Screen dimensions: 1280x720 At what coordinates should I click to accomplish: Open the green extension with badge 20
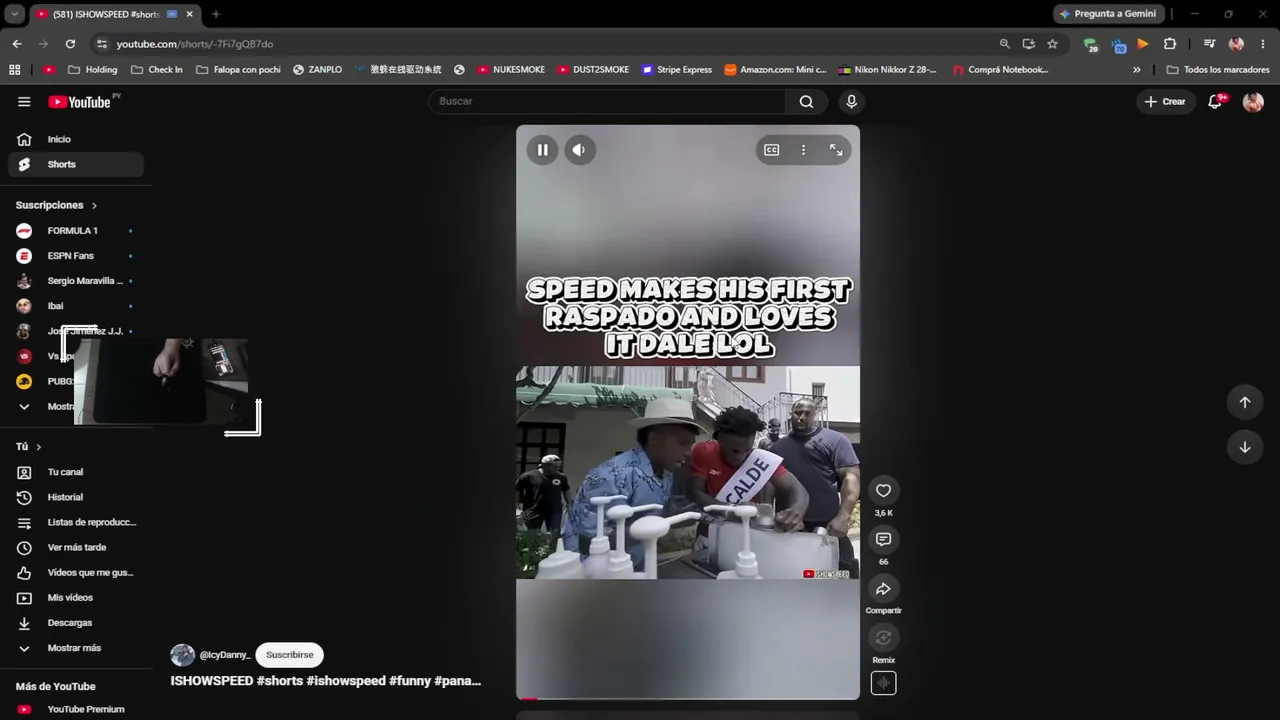pos(1090,44)
